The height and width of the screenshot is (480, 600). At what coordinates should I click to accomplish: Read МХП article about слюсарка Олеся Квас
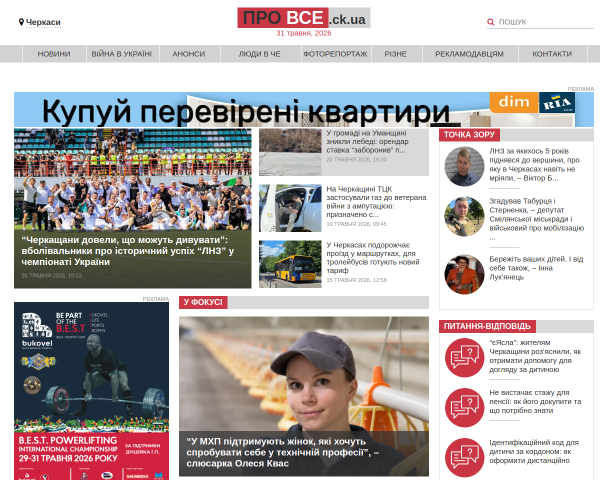[283, 452]
